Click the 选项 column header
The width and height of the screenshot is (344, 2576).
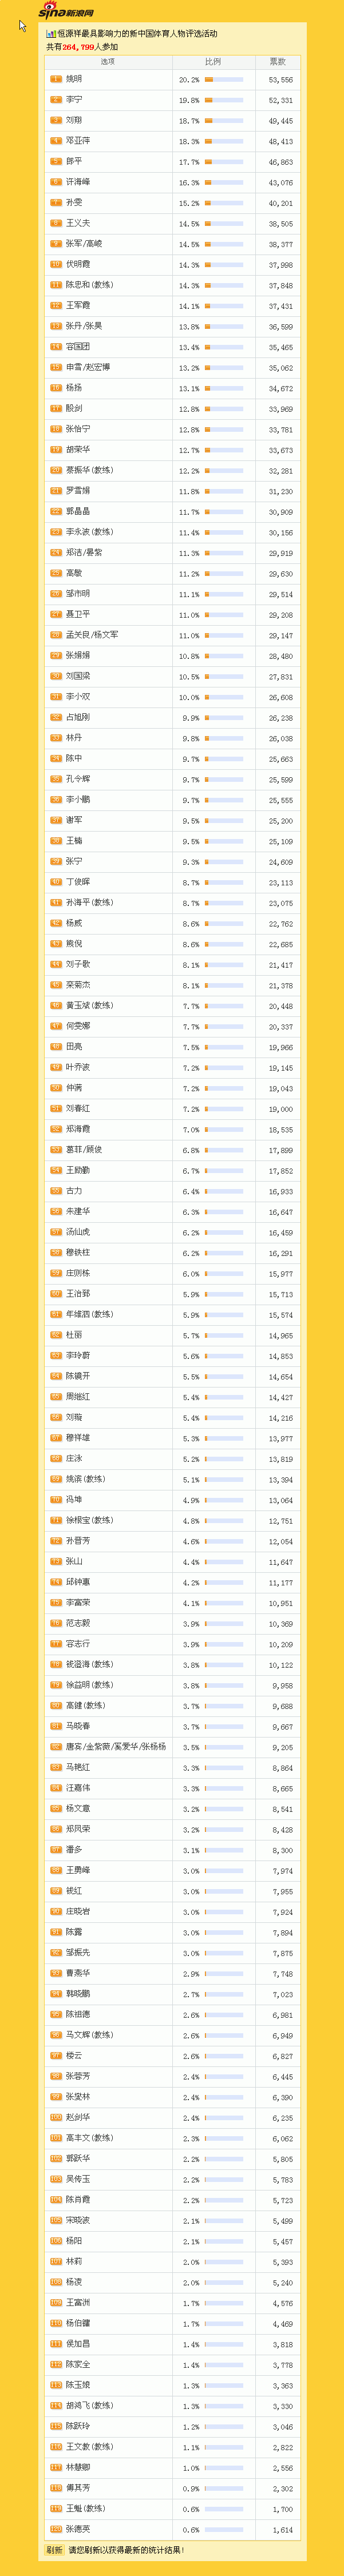107,62
